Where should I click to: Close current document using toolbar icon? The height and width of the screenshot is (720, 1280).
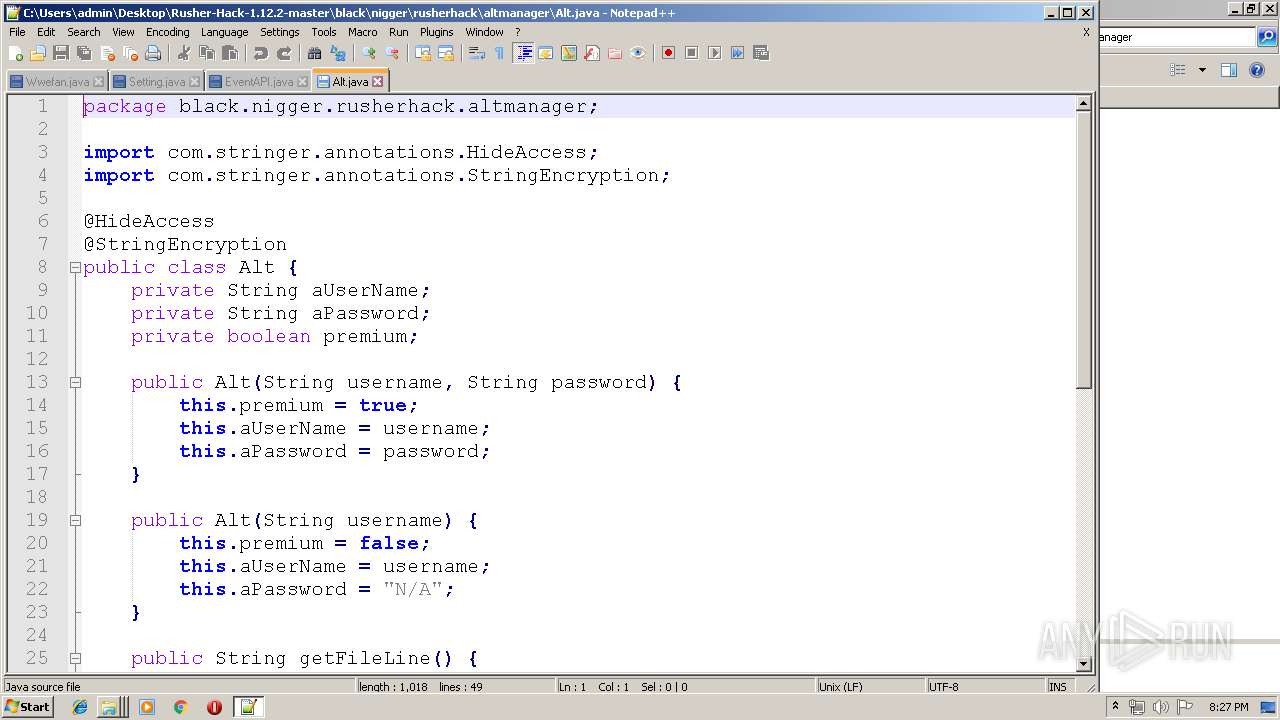pos(107,53)
